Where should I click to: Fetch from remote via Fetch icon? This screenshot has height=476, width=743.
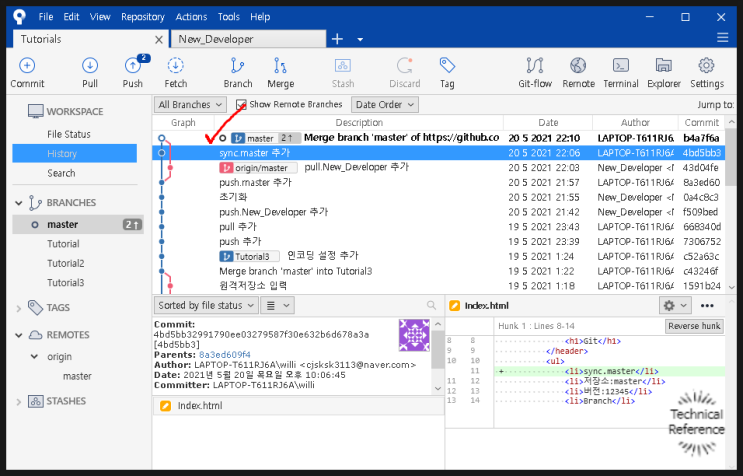(x=175, y=65)
